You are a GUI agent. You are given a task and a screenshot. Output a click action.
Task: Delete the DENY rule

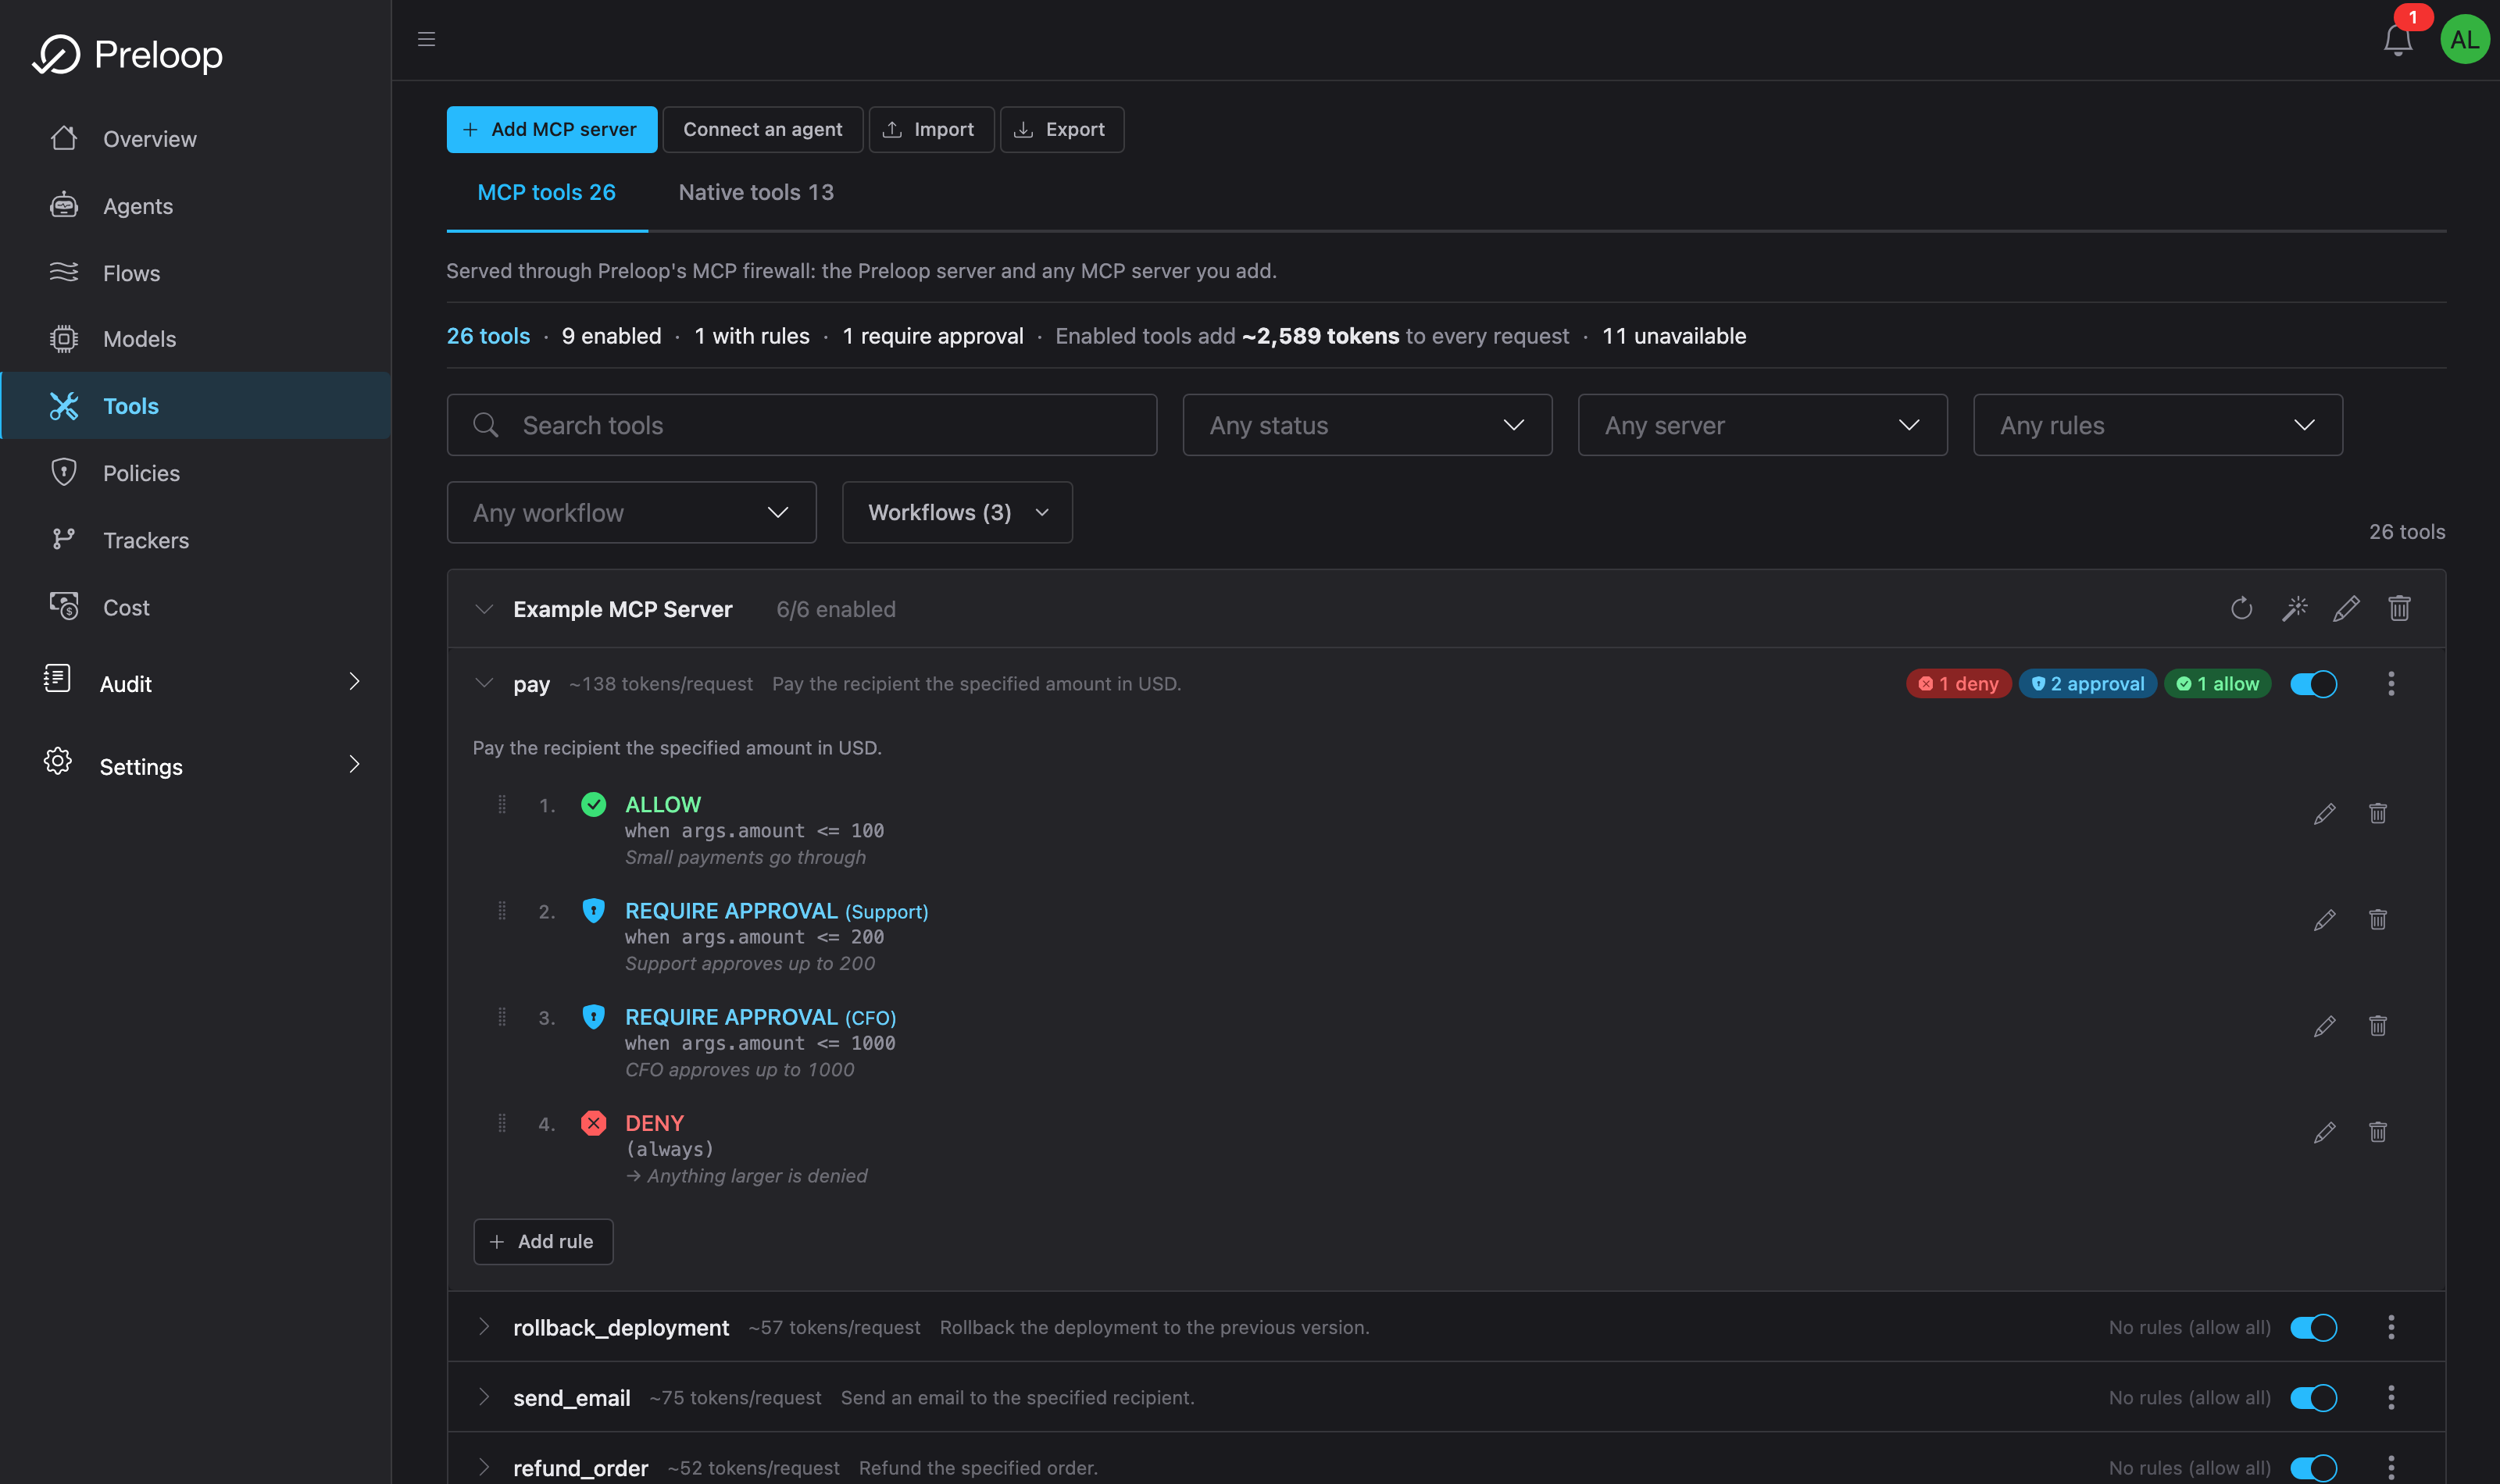pos(2377,1132)
